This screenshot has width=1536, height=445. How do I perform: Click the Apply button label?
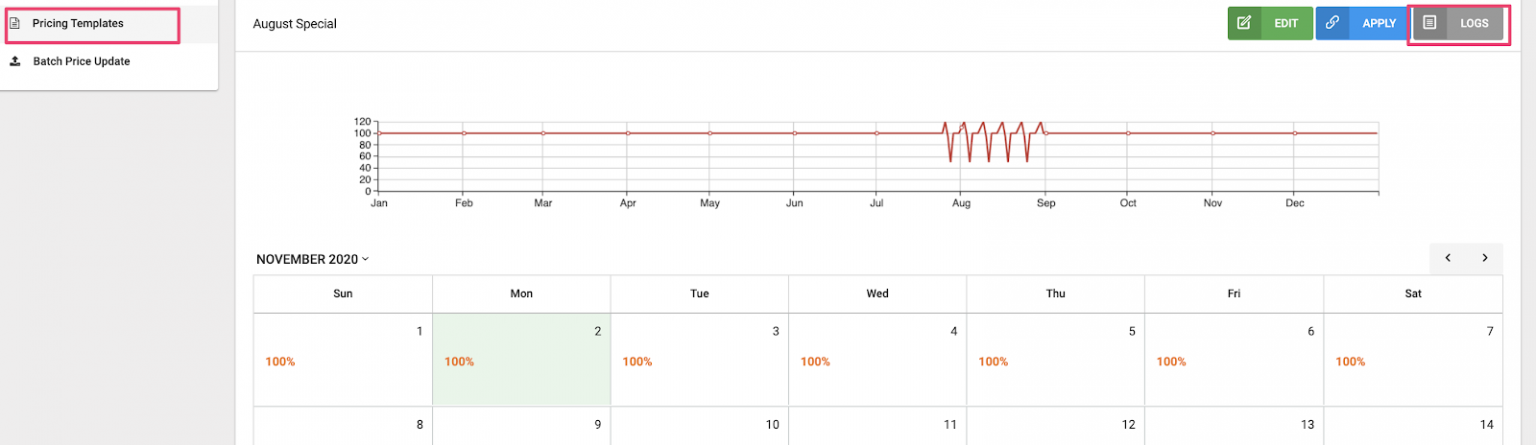(x=1379, y=23)
